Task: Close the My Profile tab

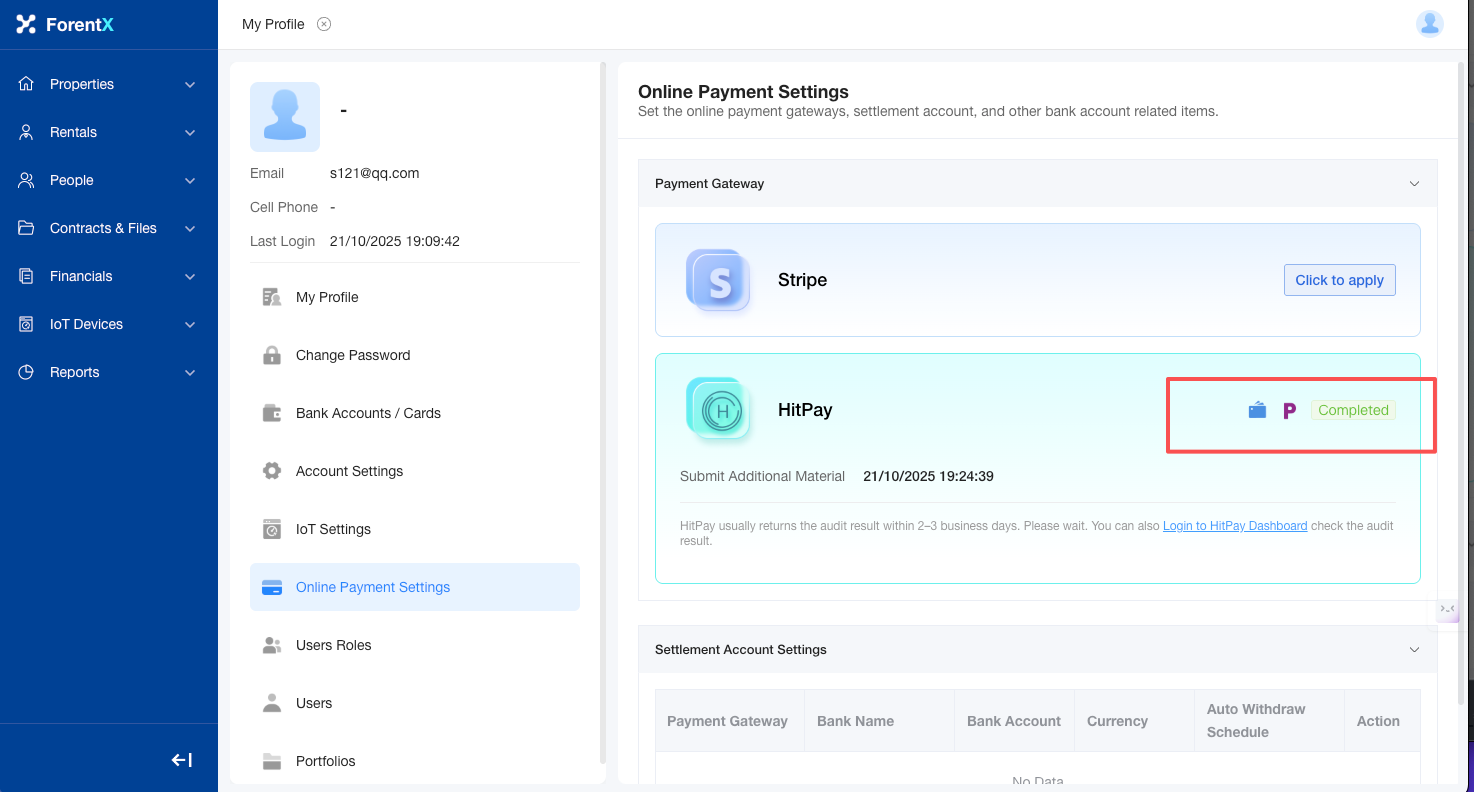Action: tap(324, 24)
